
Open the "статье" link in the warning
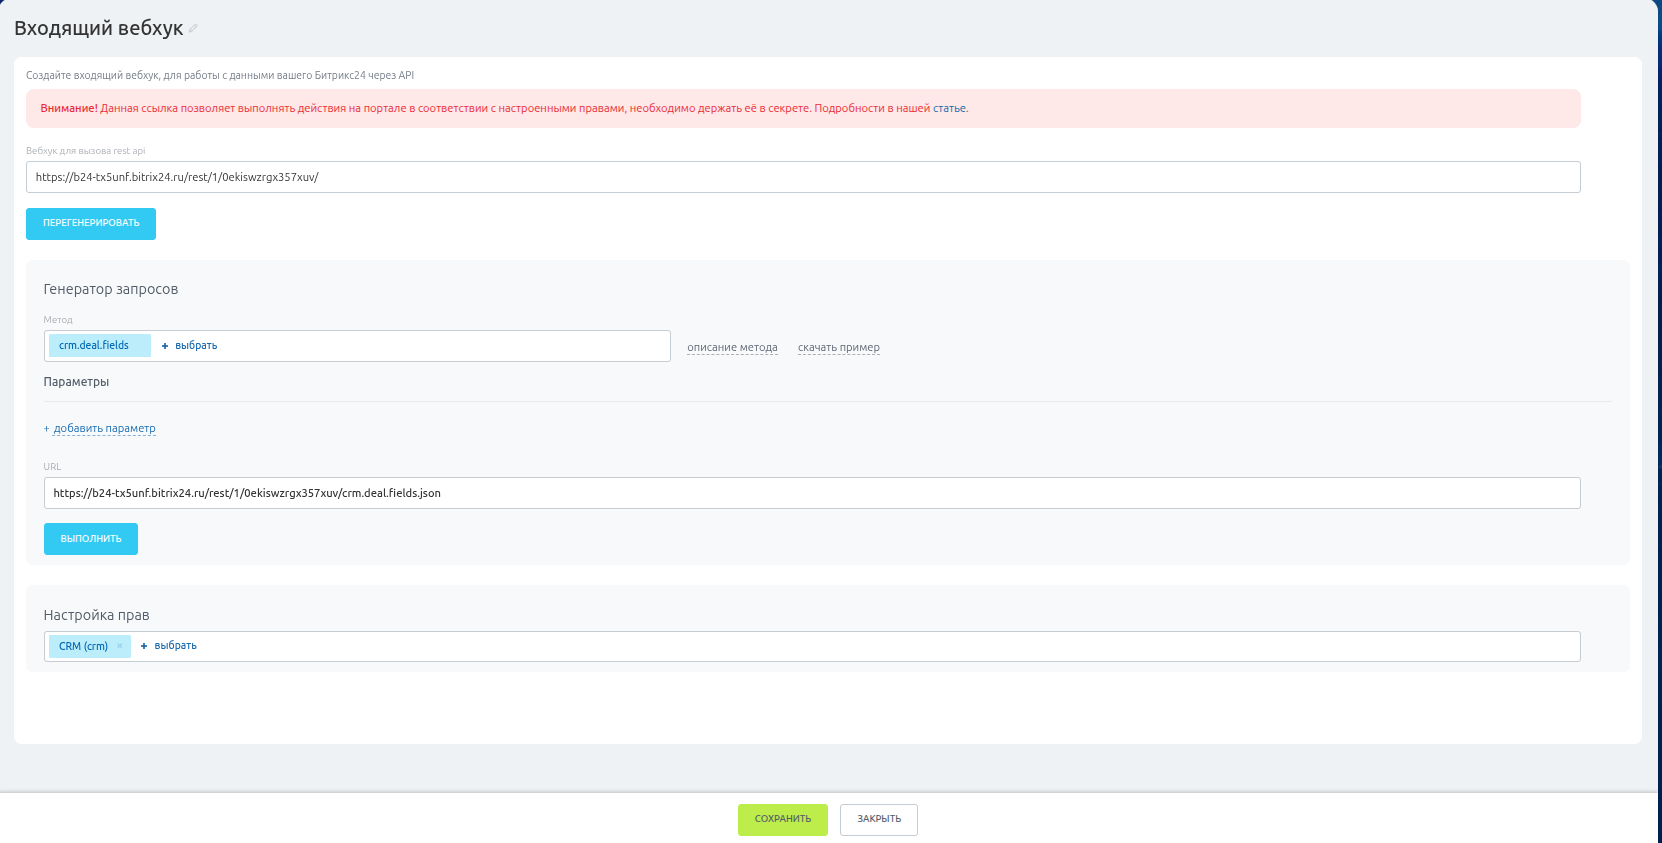(949, 109)
